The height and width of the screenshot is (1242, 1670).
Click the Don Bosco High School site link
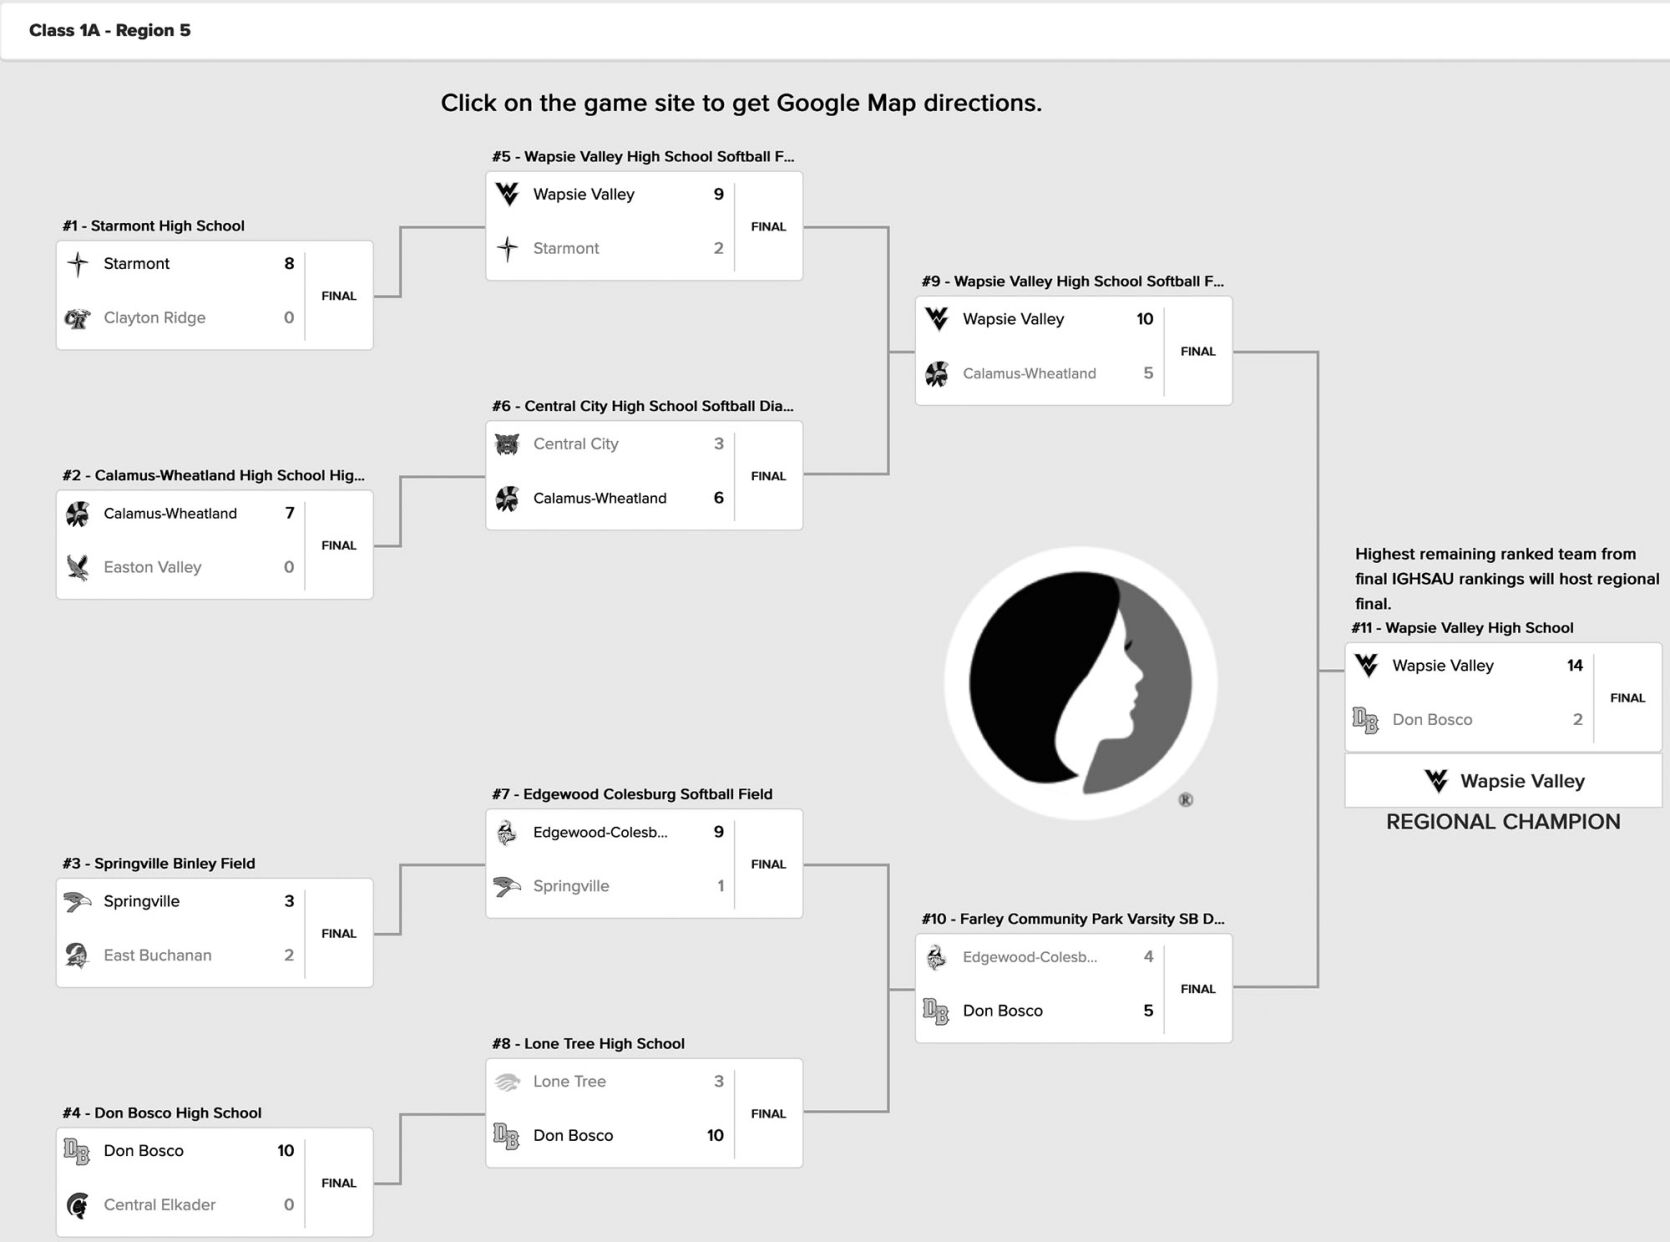click(x=162, y=1112)
